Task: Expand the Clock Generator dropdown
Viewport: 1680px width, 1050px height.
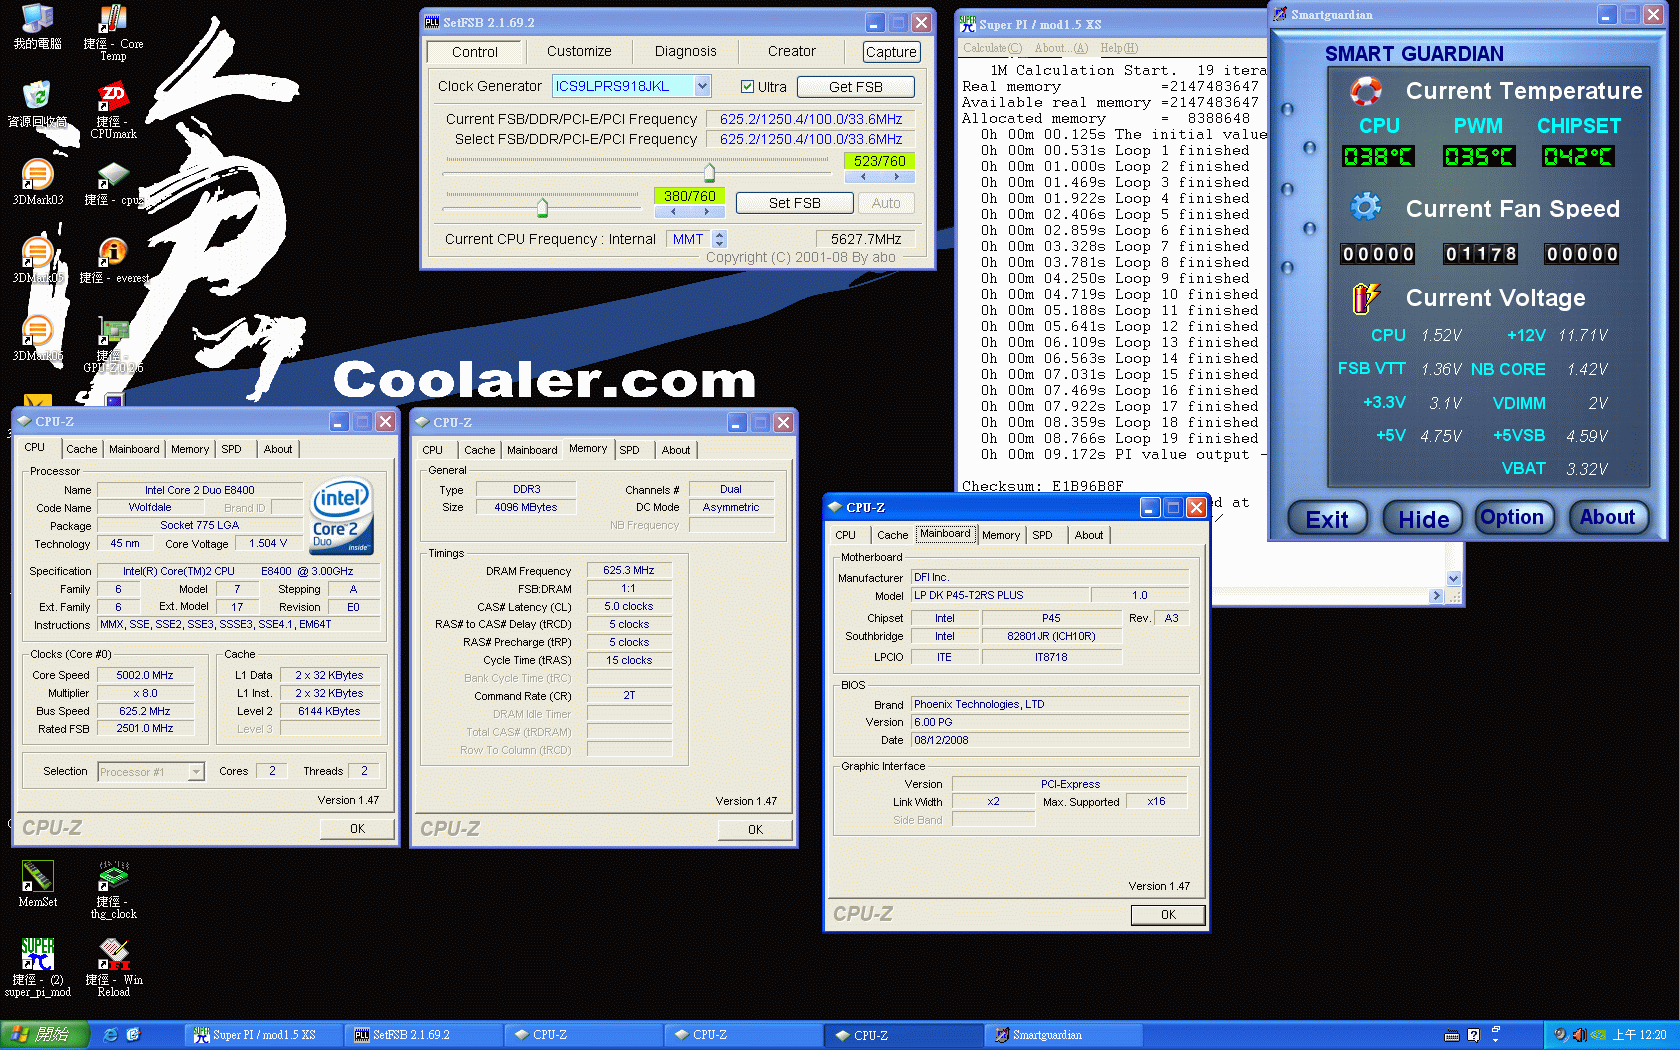Action: pos(702,86)
